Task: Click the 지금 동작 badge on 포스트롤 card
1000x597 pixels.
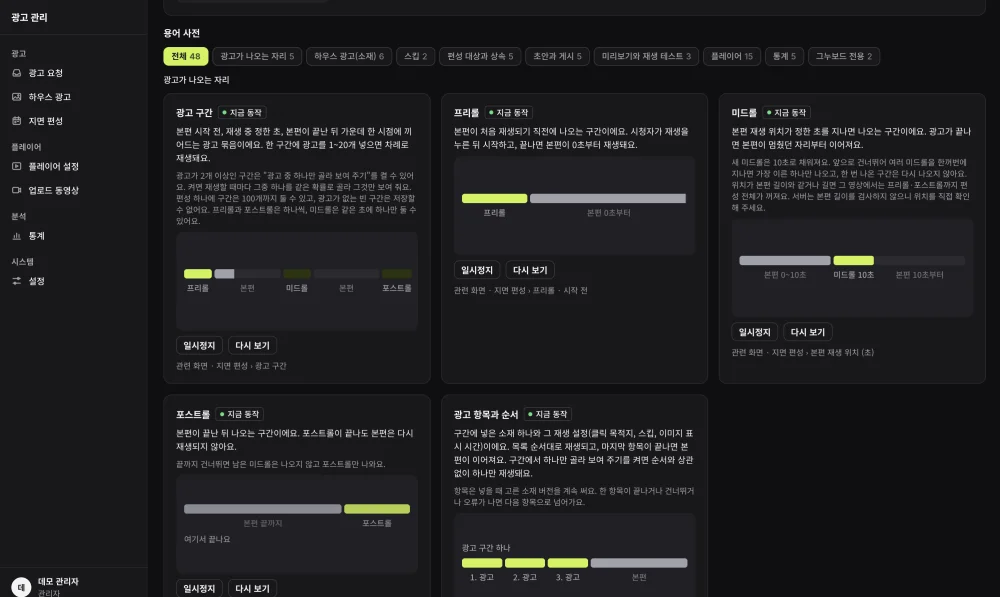Action: (x=240, y=415)
